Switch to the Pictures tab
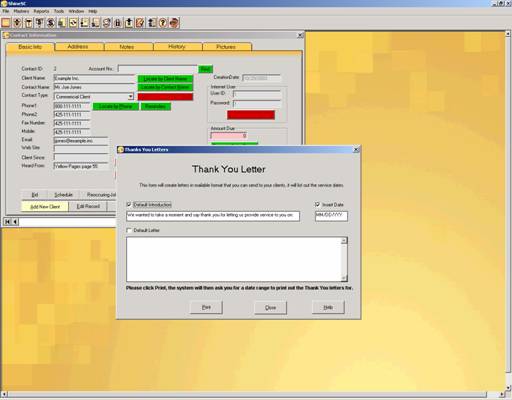Viewport: 512px width, 400px height. click(226, 47)
